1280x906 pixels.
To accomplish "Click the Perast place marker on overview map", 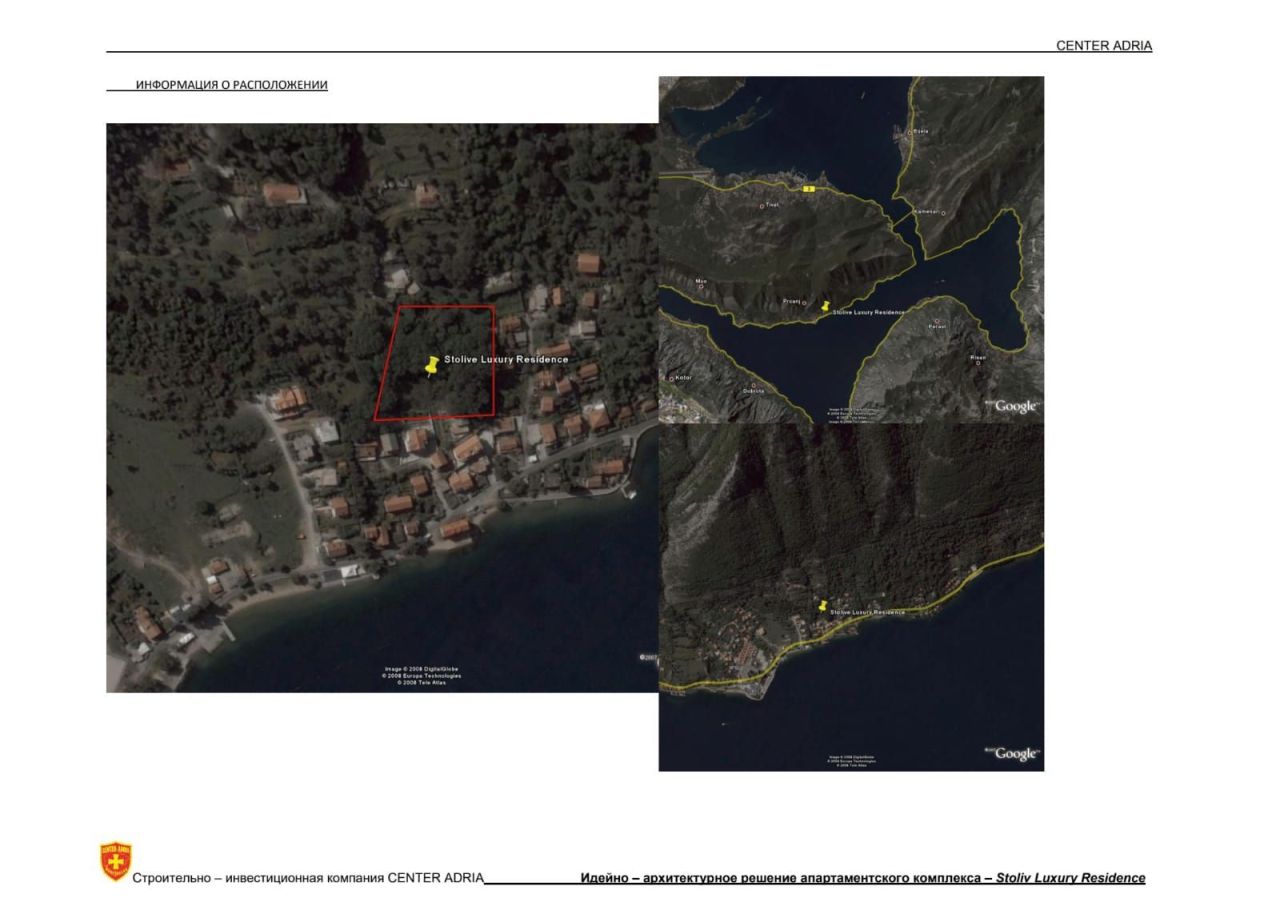I will point(936,321).
